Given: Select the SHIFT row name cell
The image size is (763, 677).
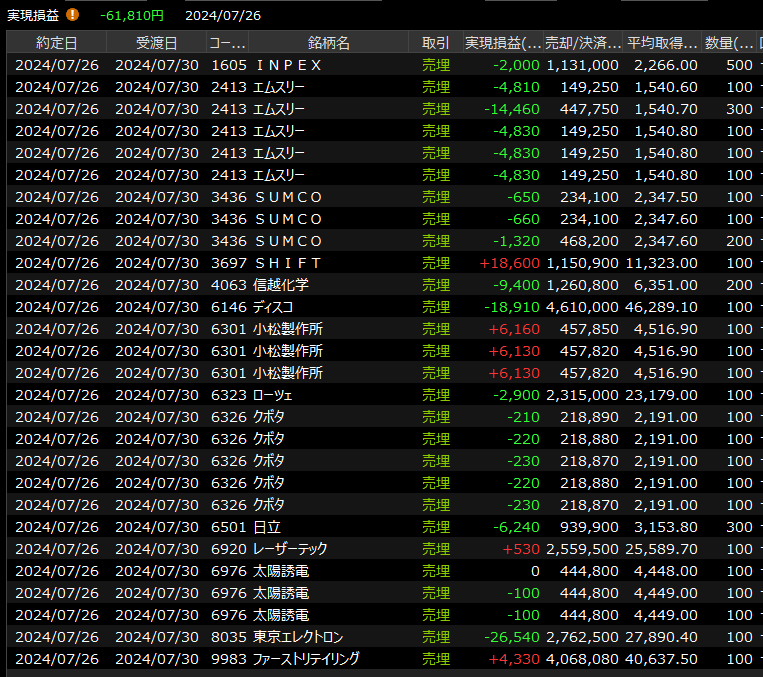Looking at the screenshot, I should pos(289,263).
